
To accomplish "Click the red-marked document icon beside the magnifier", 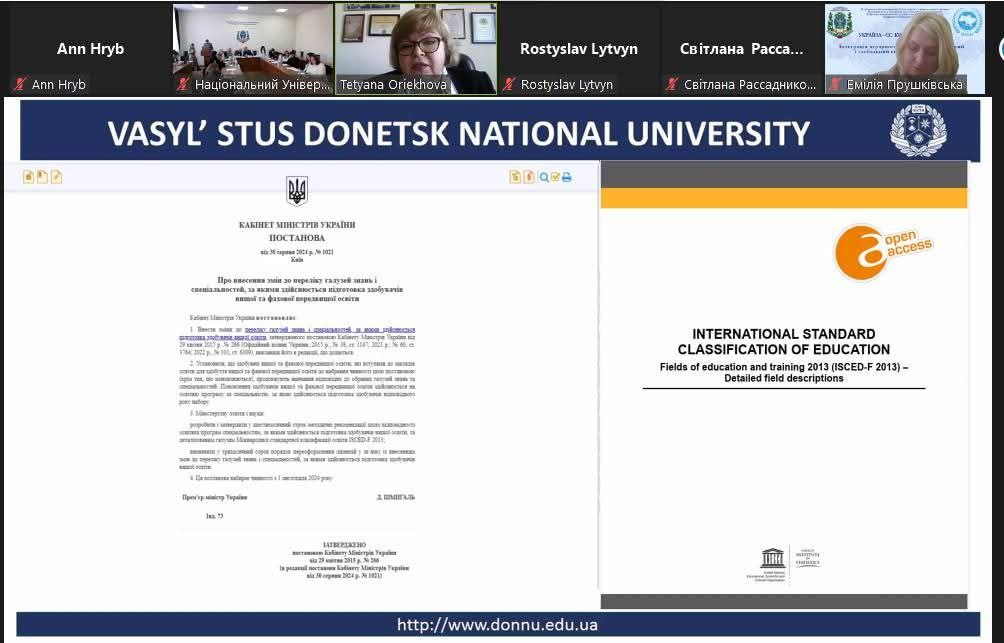I will (x=529, y=177).
